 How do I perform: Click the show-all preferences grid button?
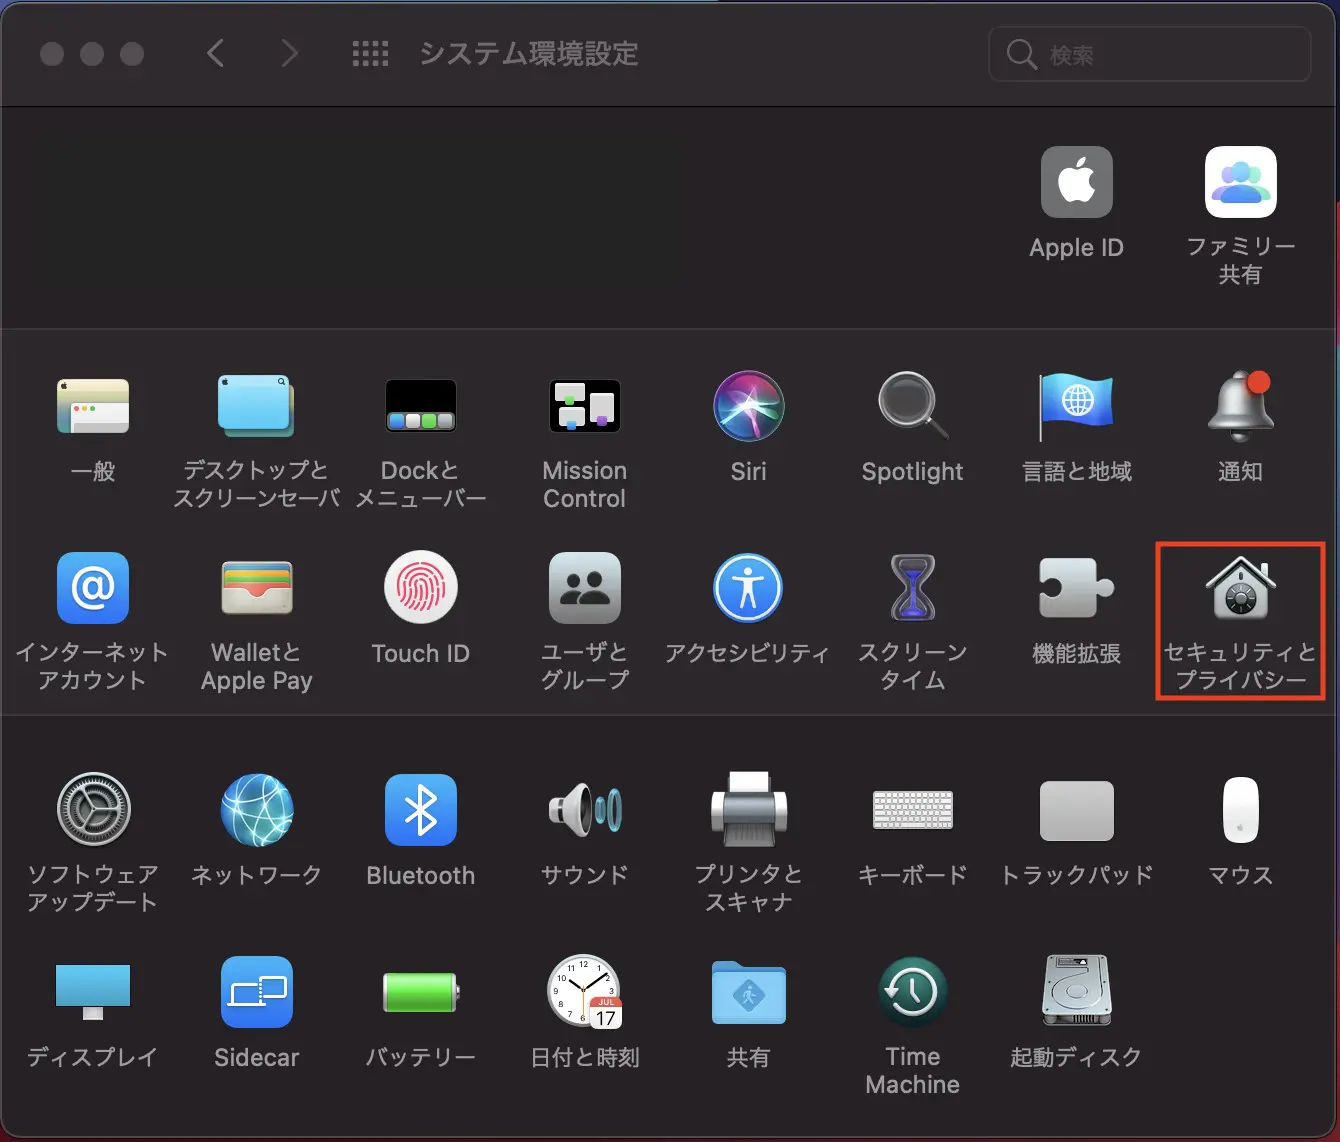(x=370, y=53)
